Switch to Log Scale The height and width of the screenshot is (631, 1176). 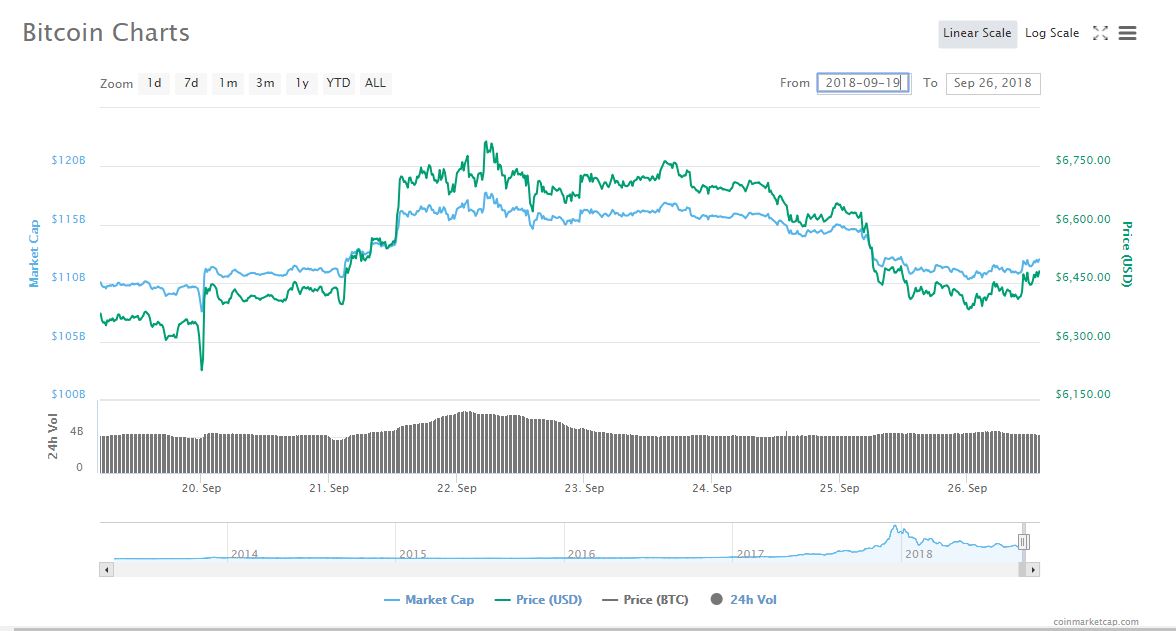point(1052,33)
